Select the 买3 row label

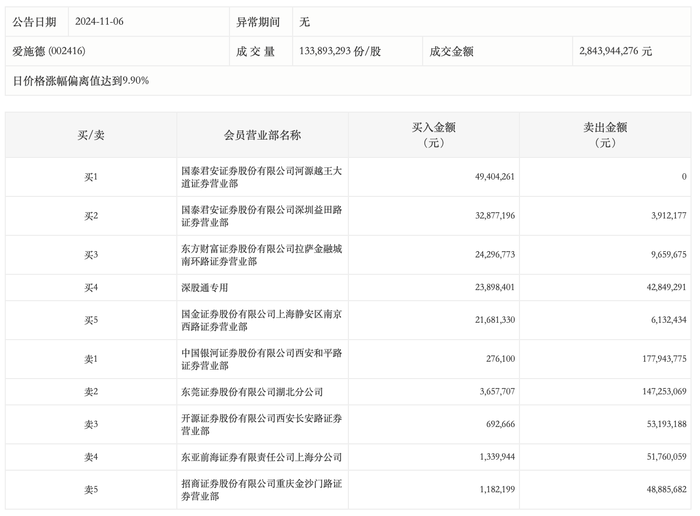pos(91,255)
